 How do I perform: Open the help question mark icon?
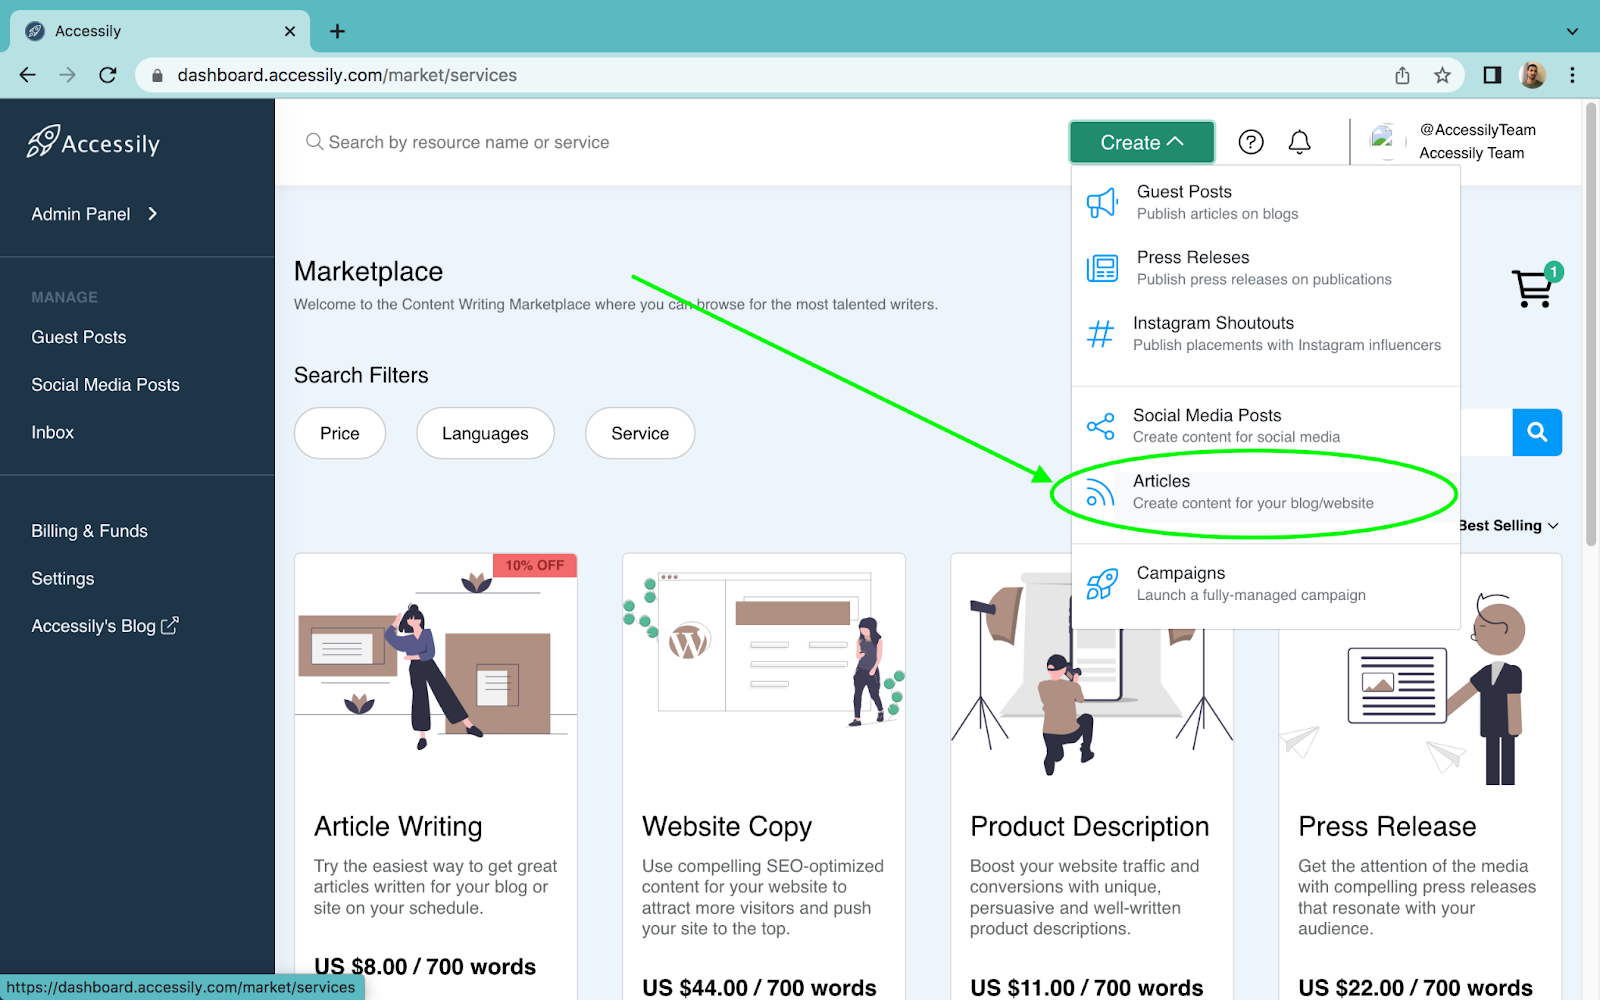tap(1251, 142)
